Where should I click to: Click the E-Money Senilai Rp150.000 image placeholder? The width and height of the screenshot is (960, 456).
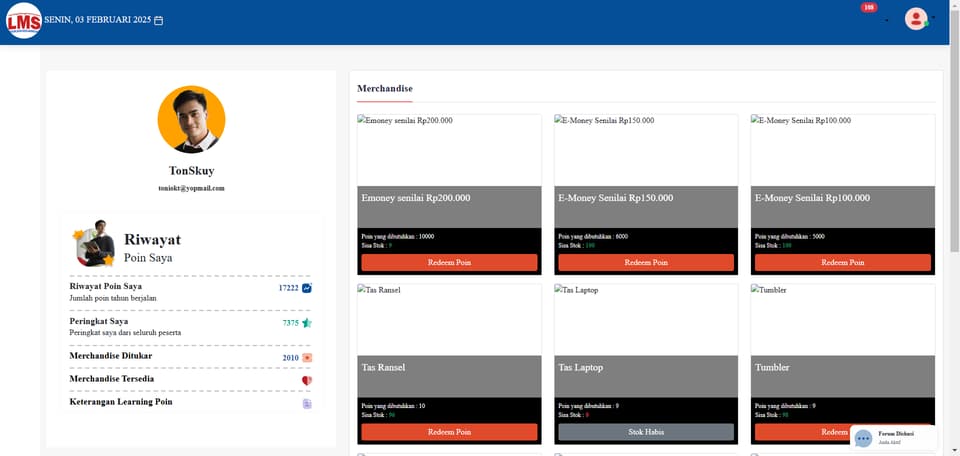646,150
